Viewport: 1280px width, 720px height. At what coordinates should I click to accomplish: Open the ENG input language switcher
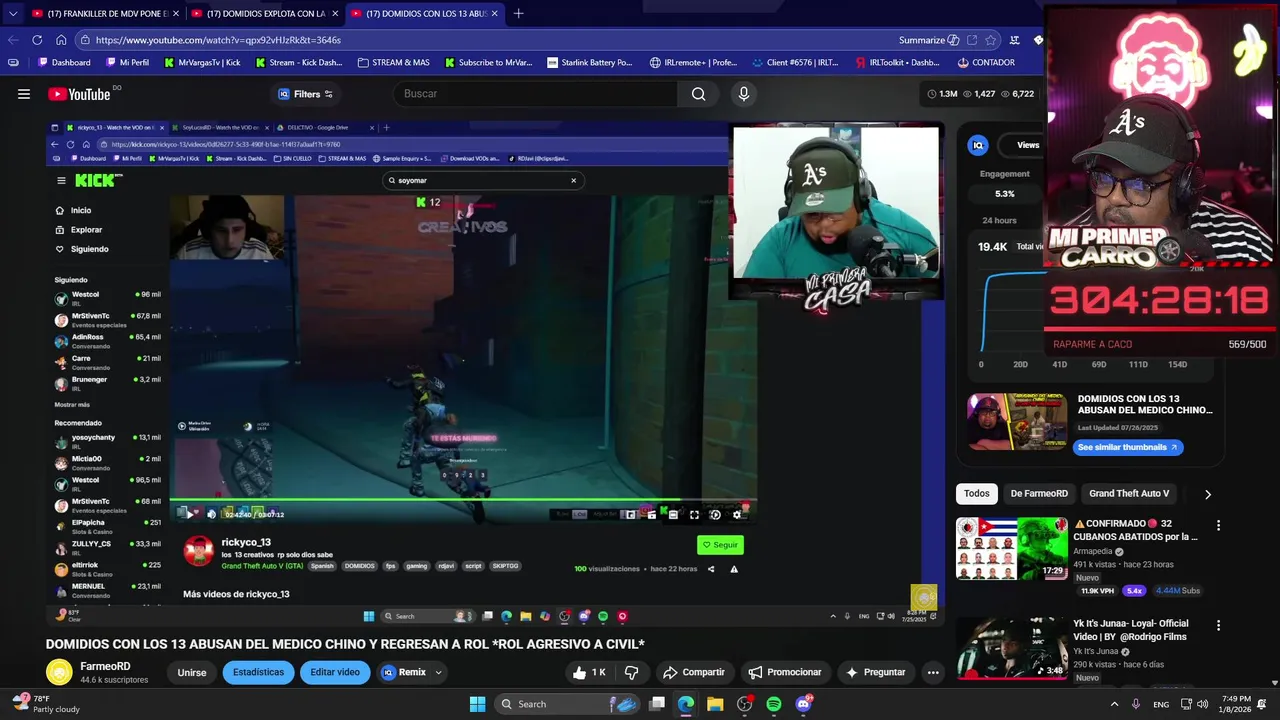click(1161, 704)
